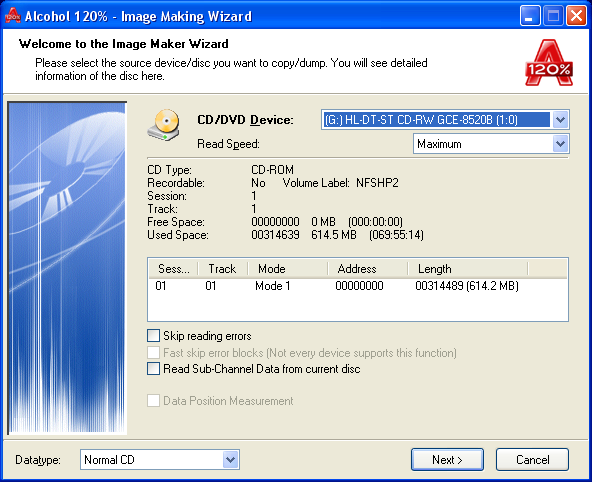Click the blue disc artwork side panel
The height and width of the screenshot is (482, 592).
click(67, 268)
